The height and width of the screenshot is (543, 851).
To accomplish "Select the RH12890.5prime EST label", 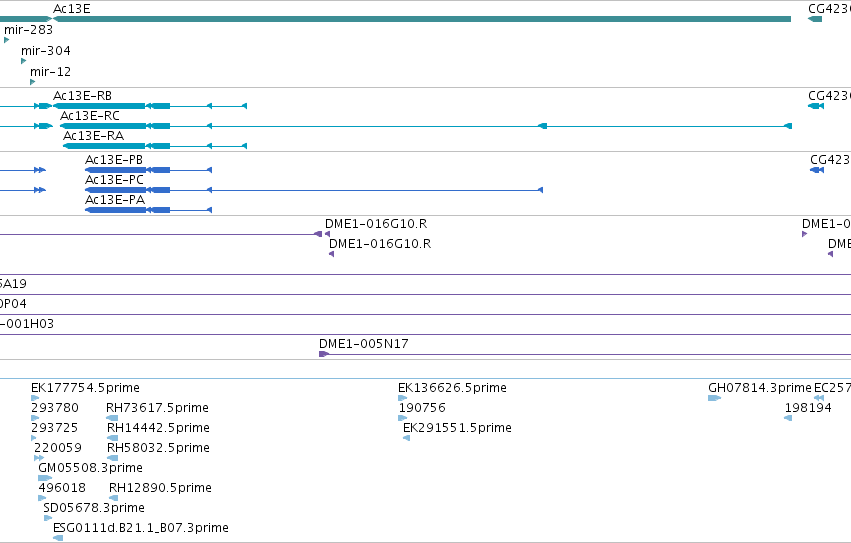I will [160, 488].
